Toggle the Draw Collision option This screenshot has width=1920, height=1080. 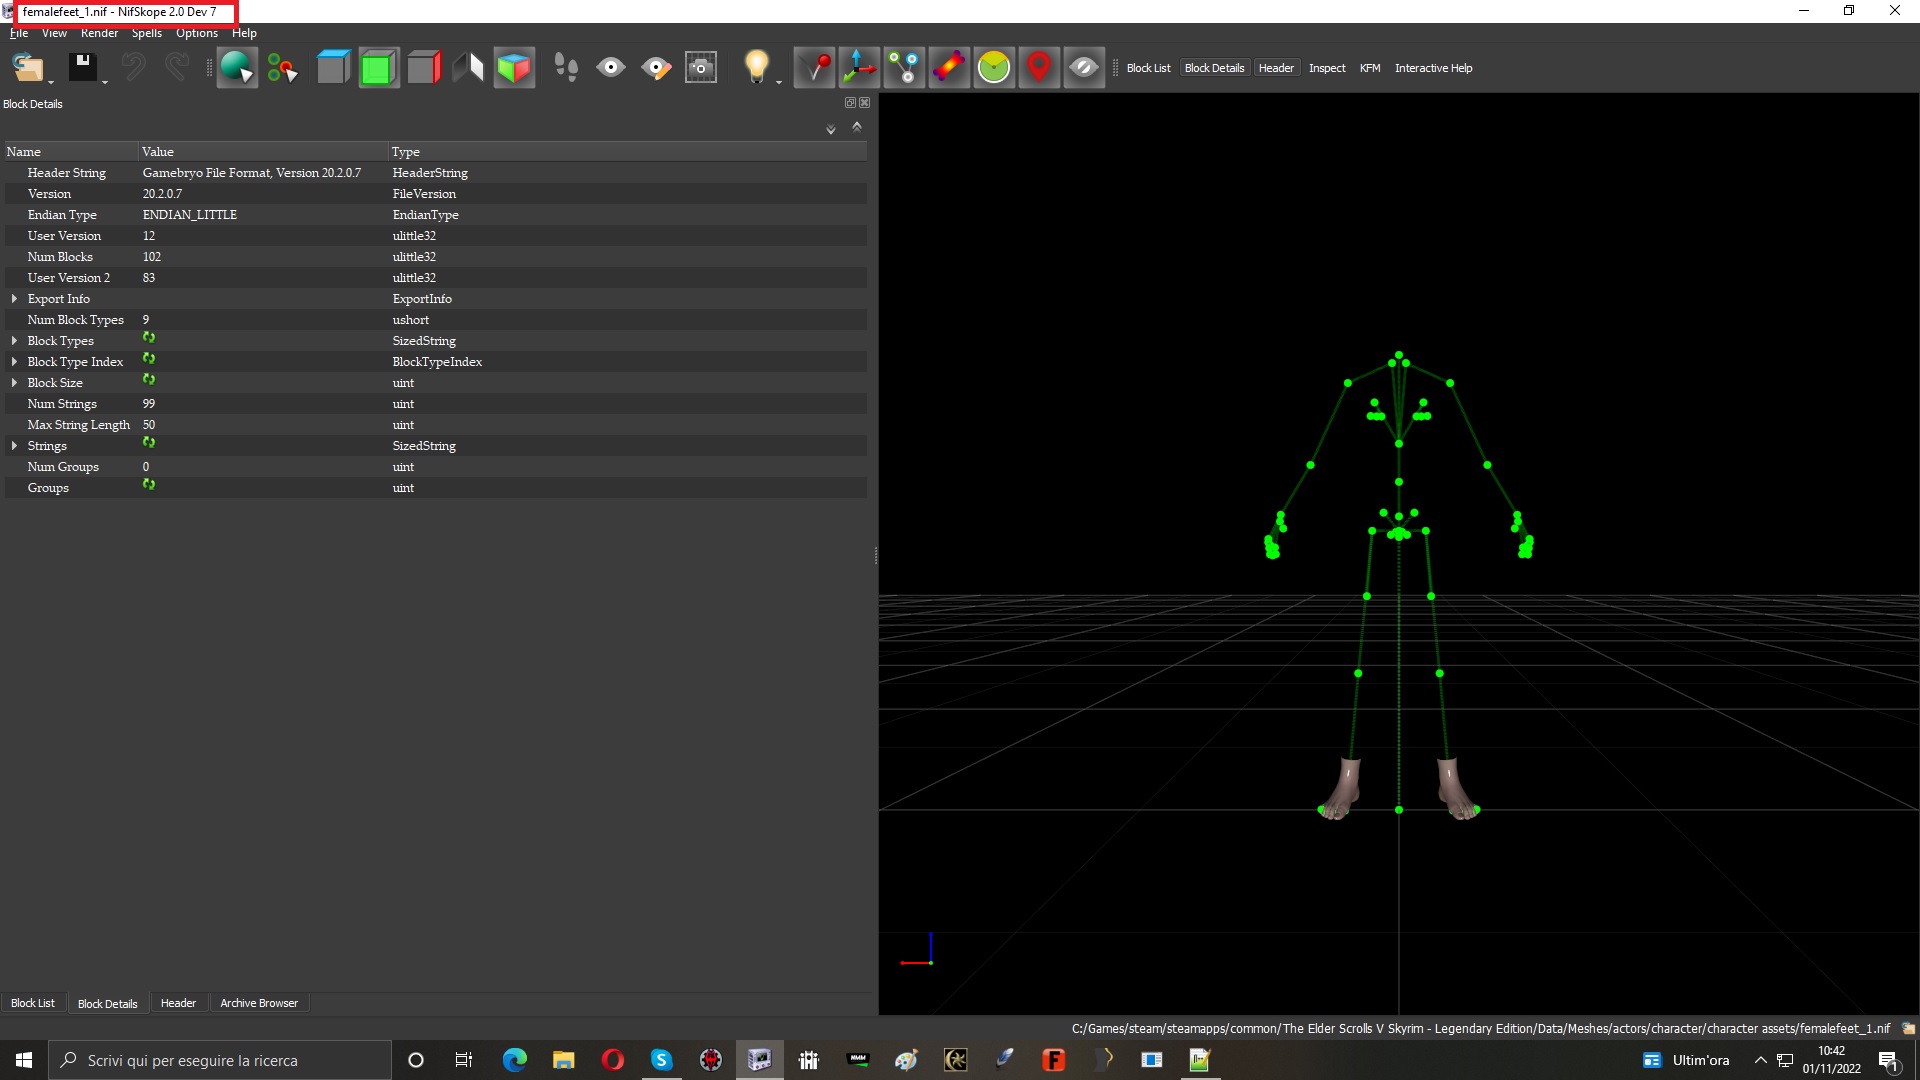coord(949,68)
